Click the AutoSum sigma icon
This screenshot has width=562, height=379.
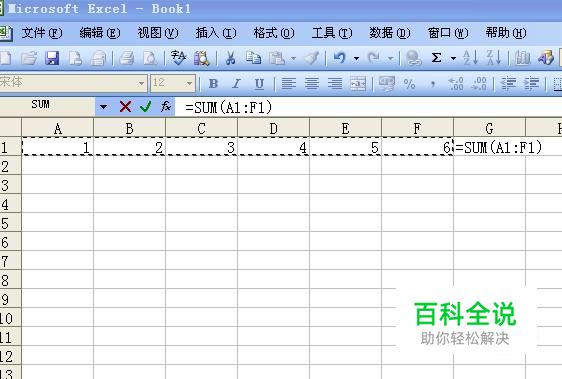(x=436, y=58)
